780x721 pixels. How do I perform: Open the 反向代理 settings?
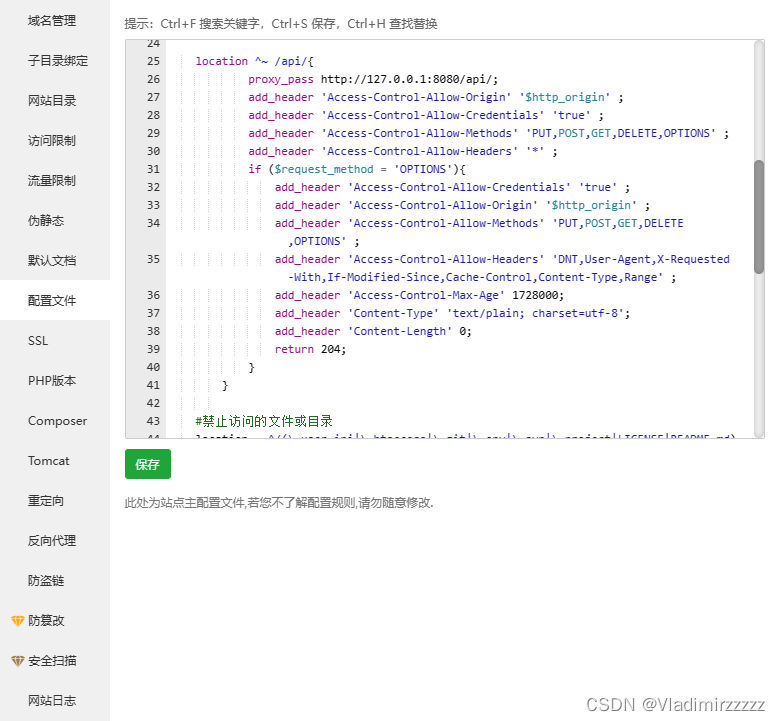(52, 540)
